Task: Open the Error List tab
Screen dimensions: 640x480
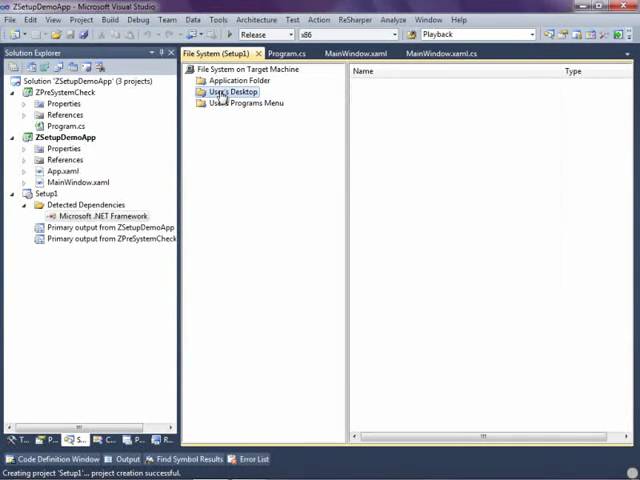Action: coord(249,459)
